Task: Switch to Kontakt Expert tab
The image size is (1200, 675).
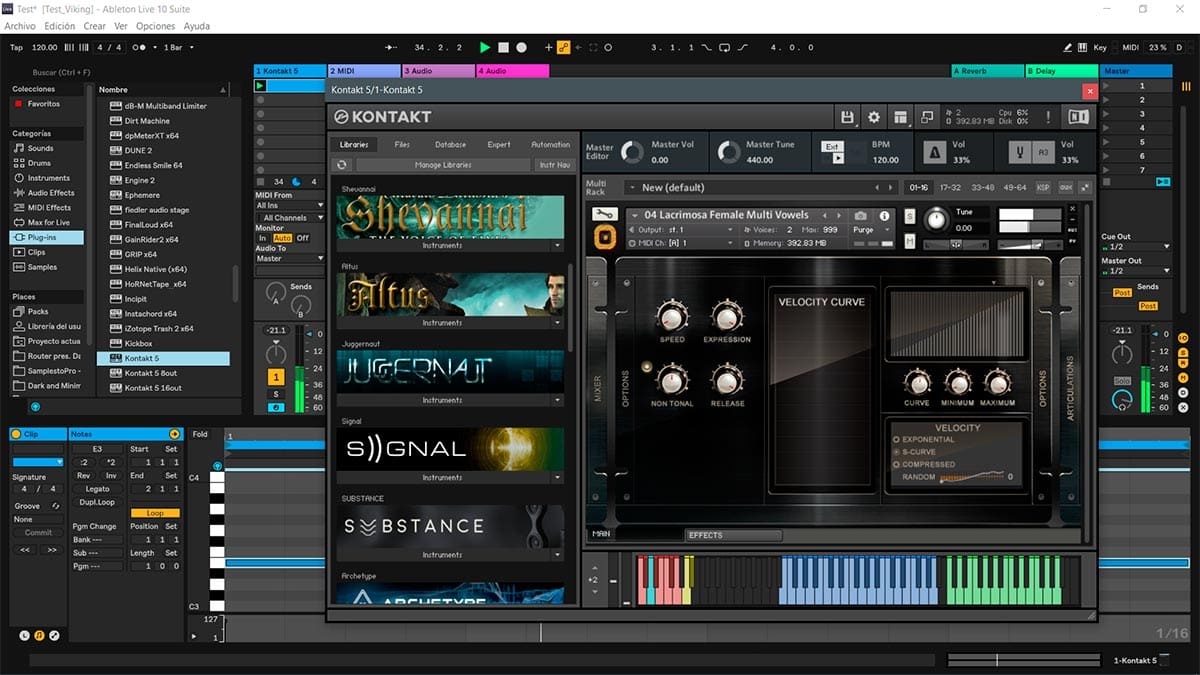Action: tap(499, 145)
